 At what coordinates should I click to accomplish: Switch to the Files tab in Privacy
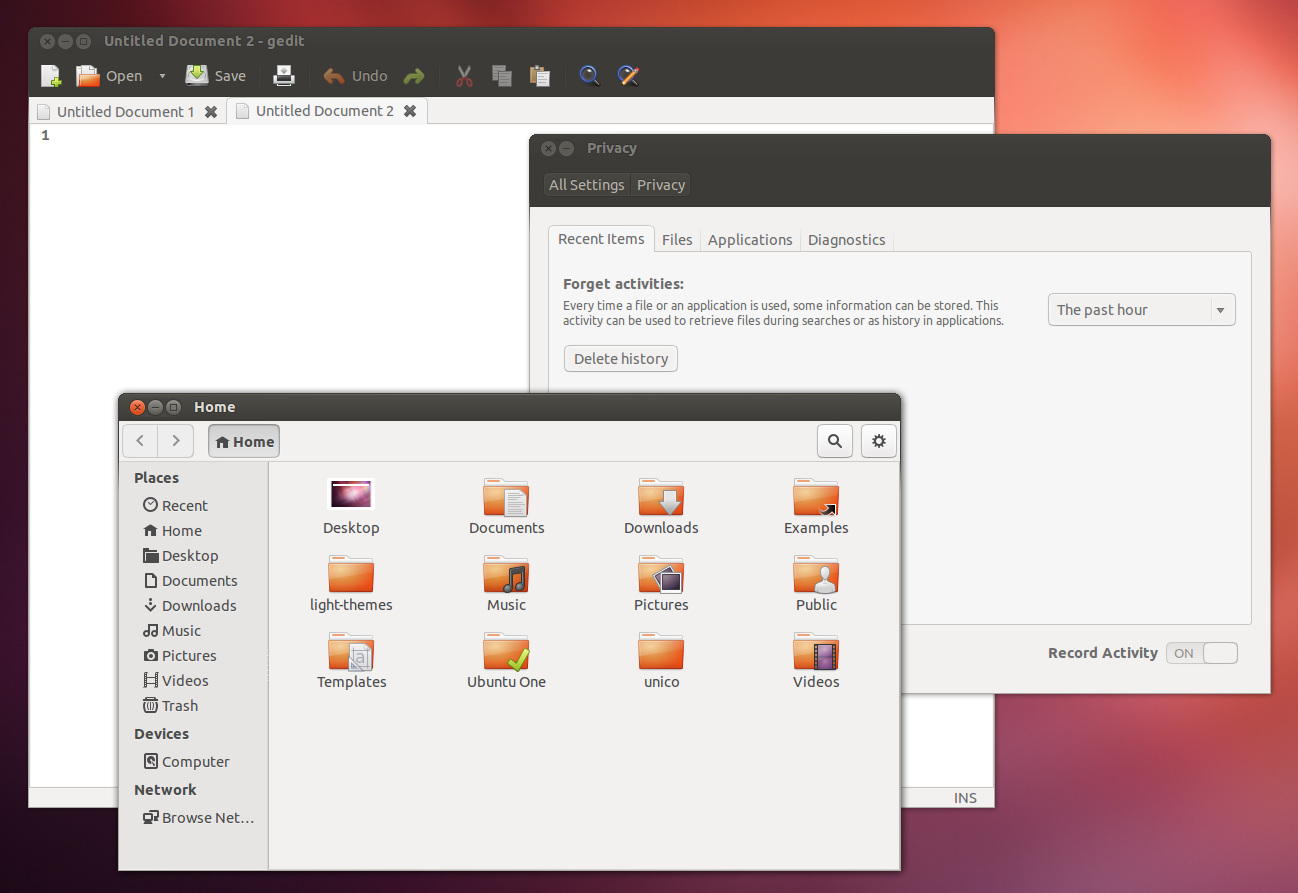pyautogui.click(x=677, y=240)
